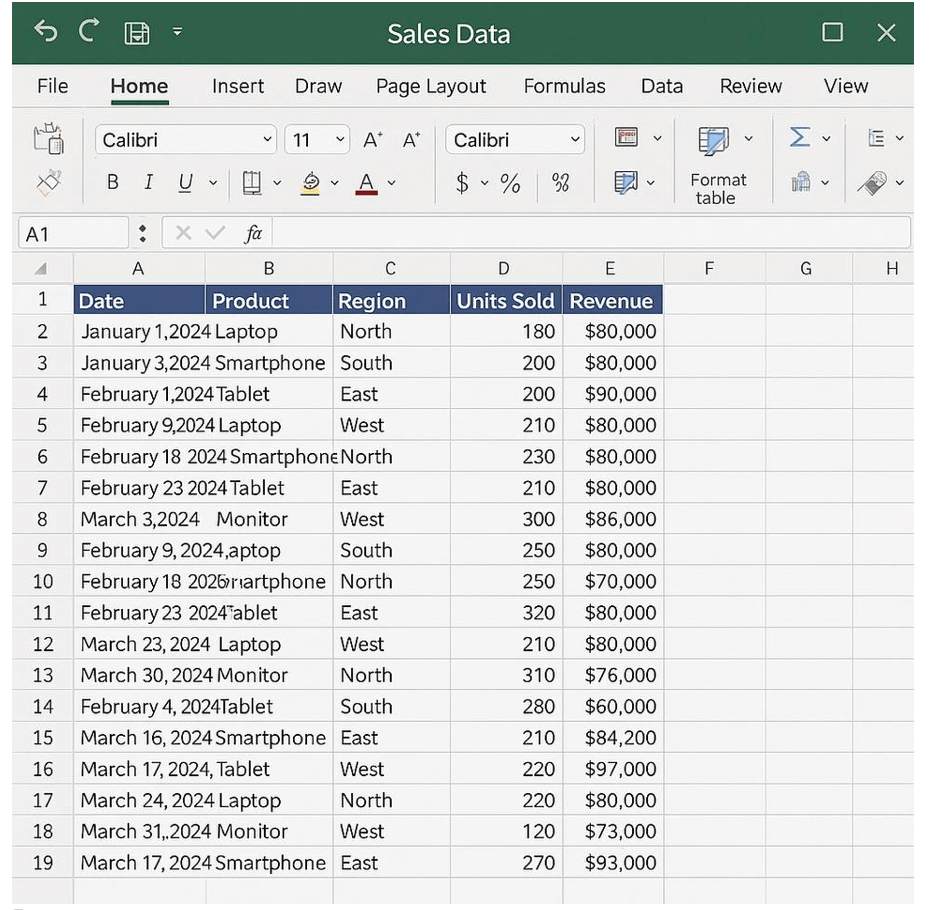Screen dimensions: 948x910
Task: Select the cell with January 1,2024
Action: click(139, 331)
